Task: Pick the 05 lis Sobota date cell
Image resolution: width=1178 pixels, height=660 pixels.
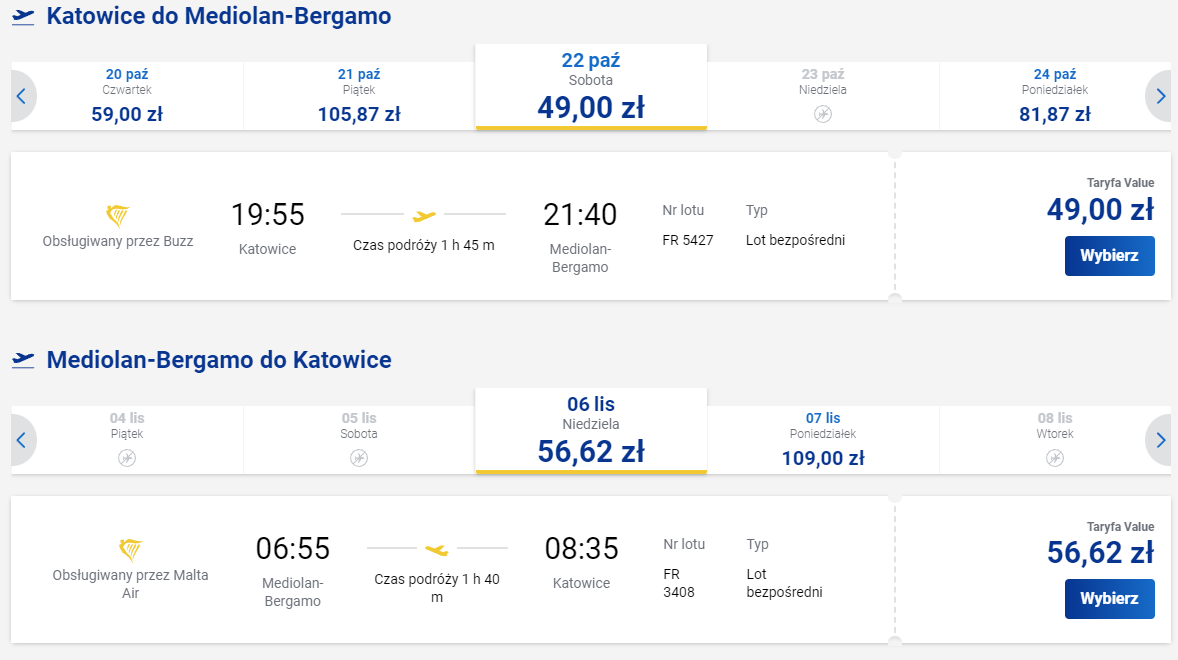Action: click(x=359, y=438)
